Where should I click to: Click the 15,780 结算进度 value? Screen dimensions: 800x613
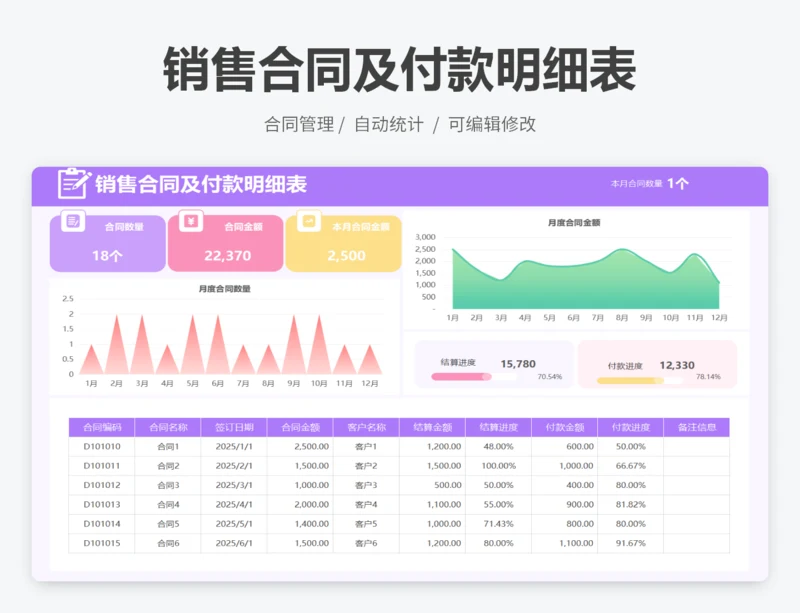[518, 364]
